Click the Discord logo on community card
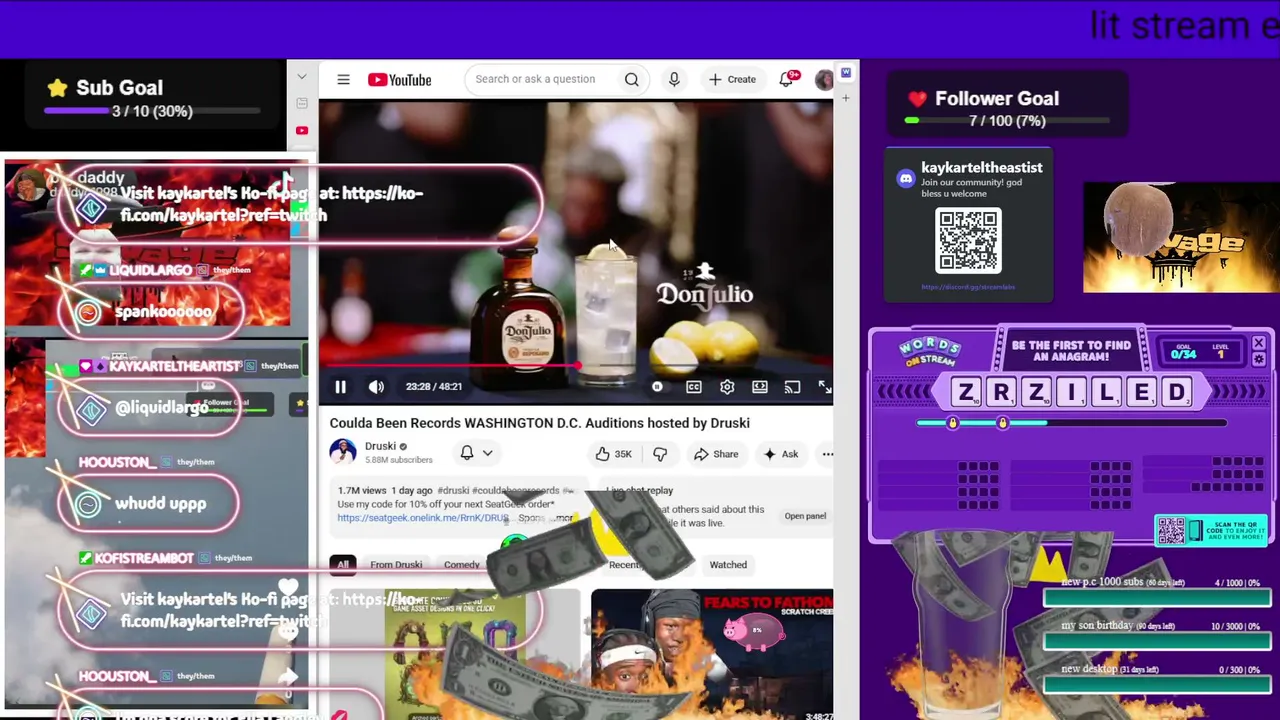The image size is (1280, 720). pyautogui.click(x=906, y=179)
